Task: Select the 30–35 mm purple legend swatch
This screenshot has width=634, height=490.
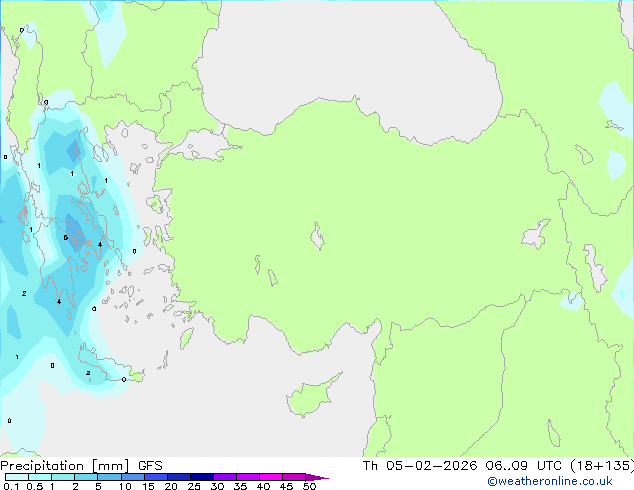Action: coord(225,477)
